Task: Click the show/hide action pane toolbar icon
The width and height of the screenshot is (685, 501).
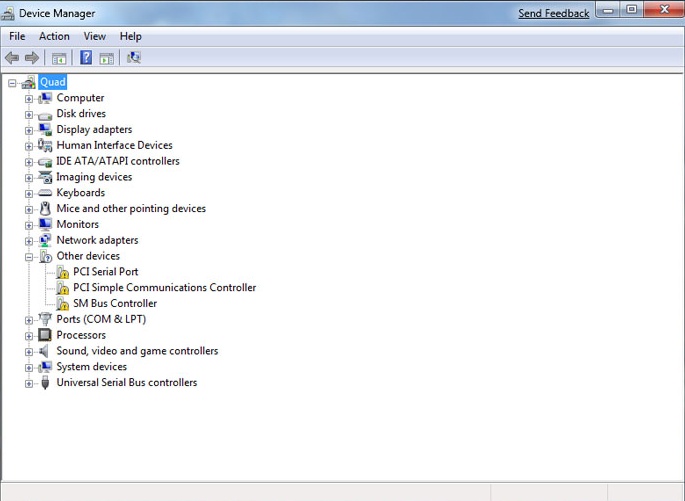Action: (107, 58)
